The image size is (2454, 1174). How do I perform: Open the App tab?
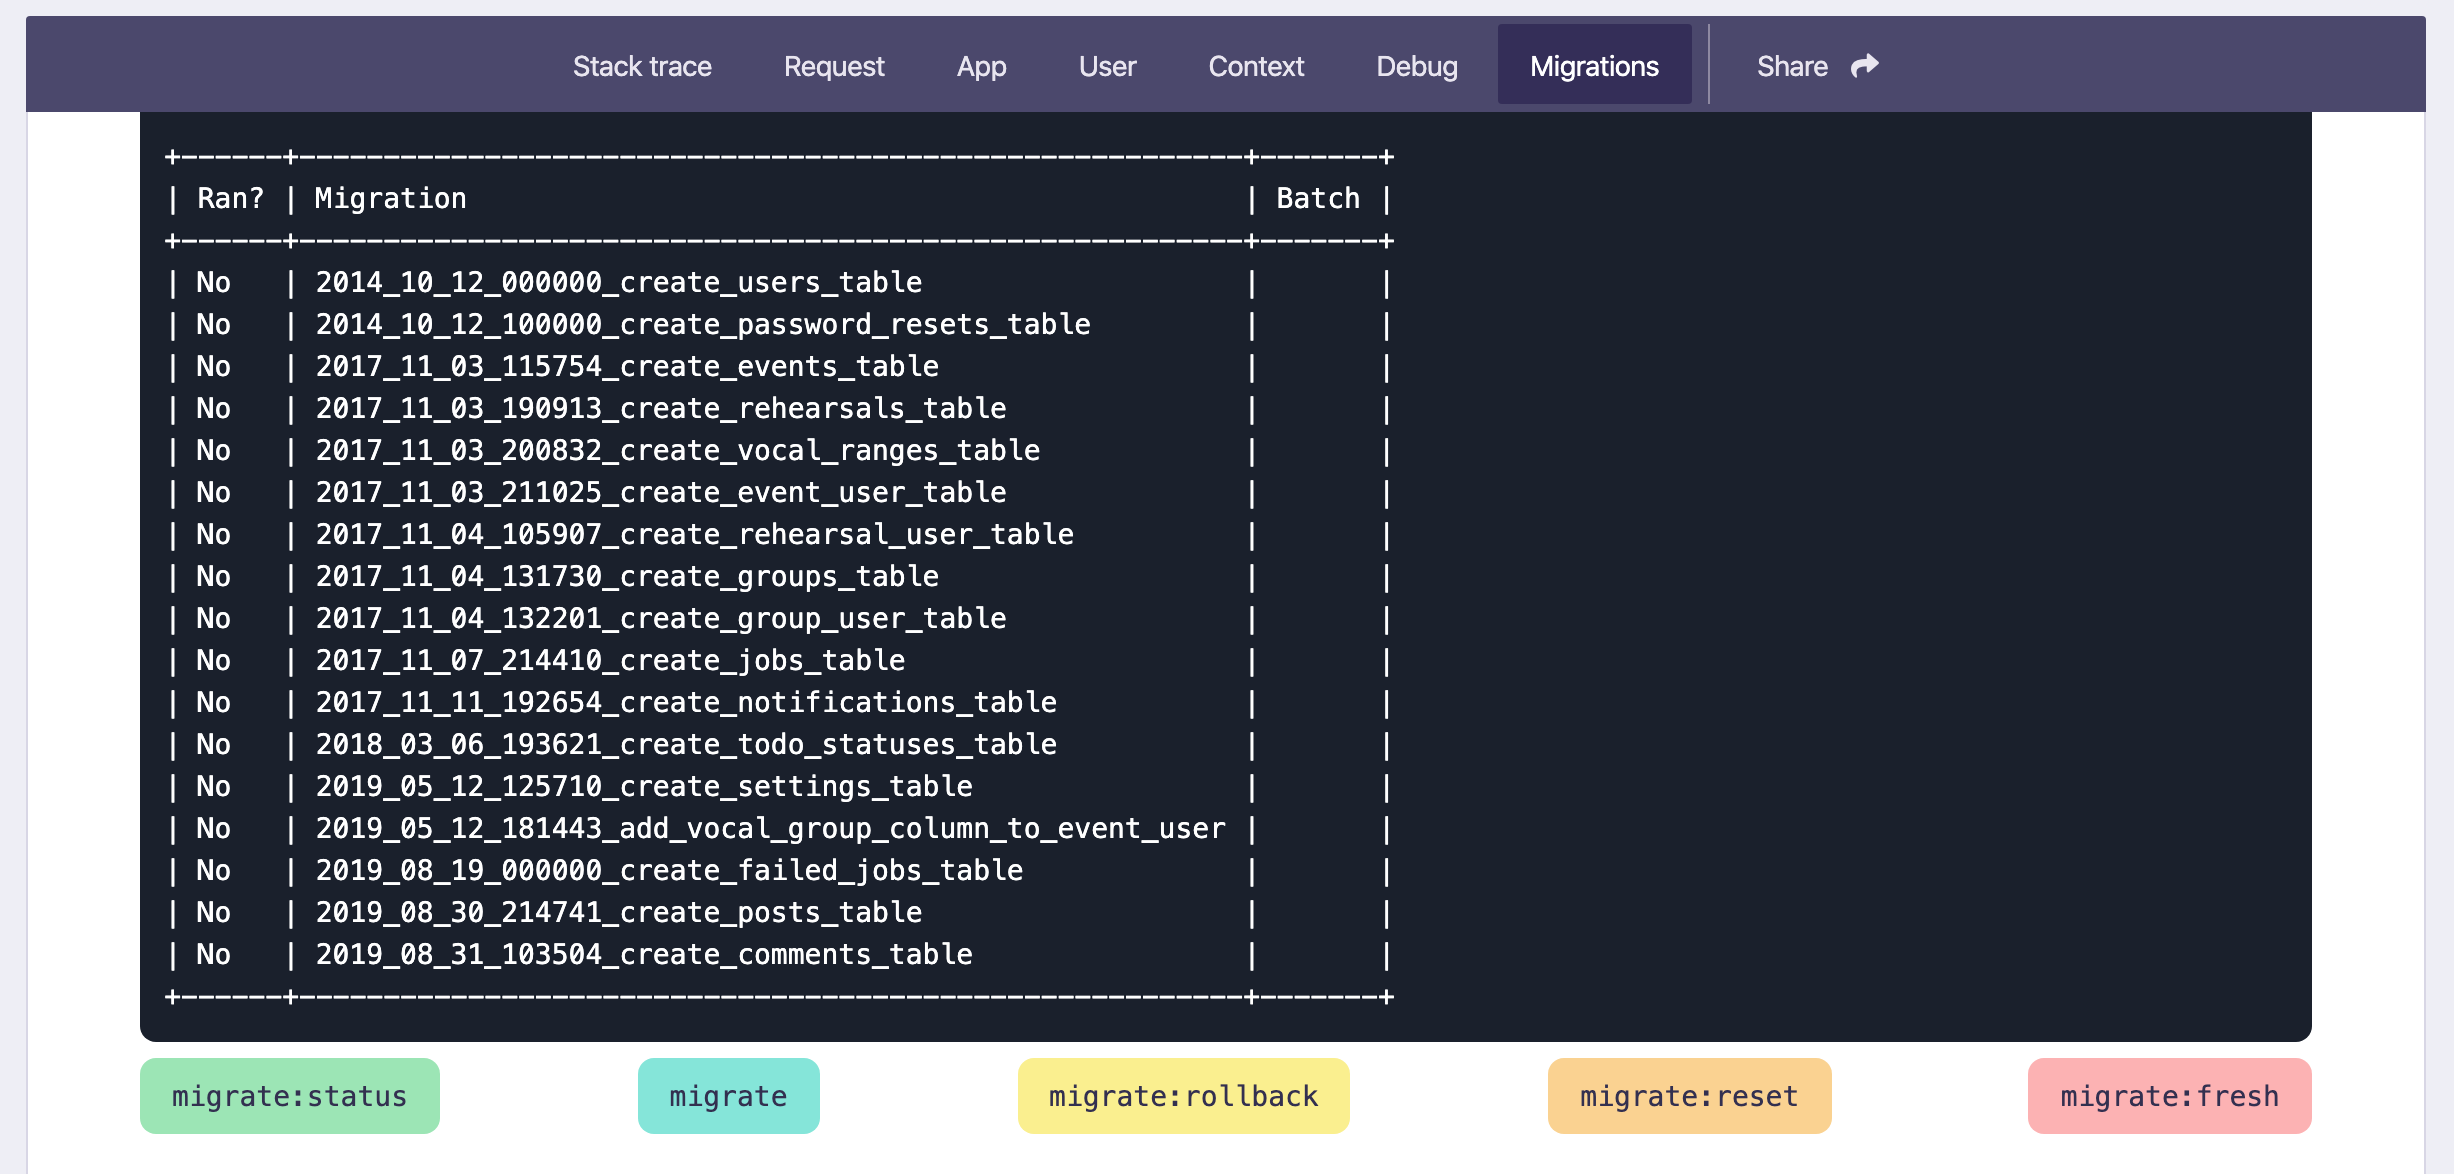[x=981, y=66]
